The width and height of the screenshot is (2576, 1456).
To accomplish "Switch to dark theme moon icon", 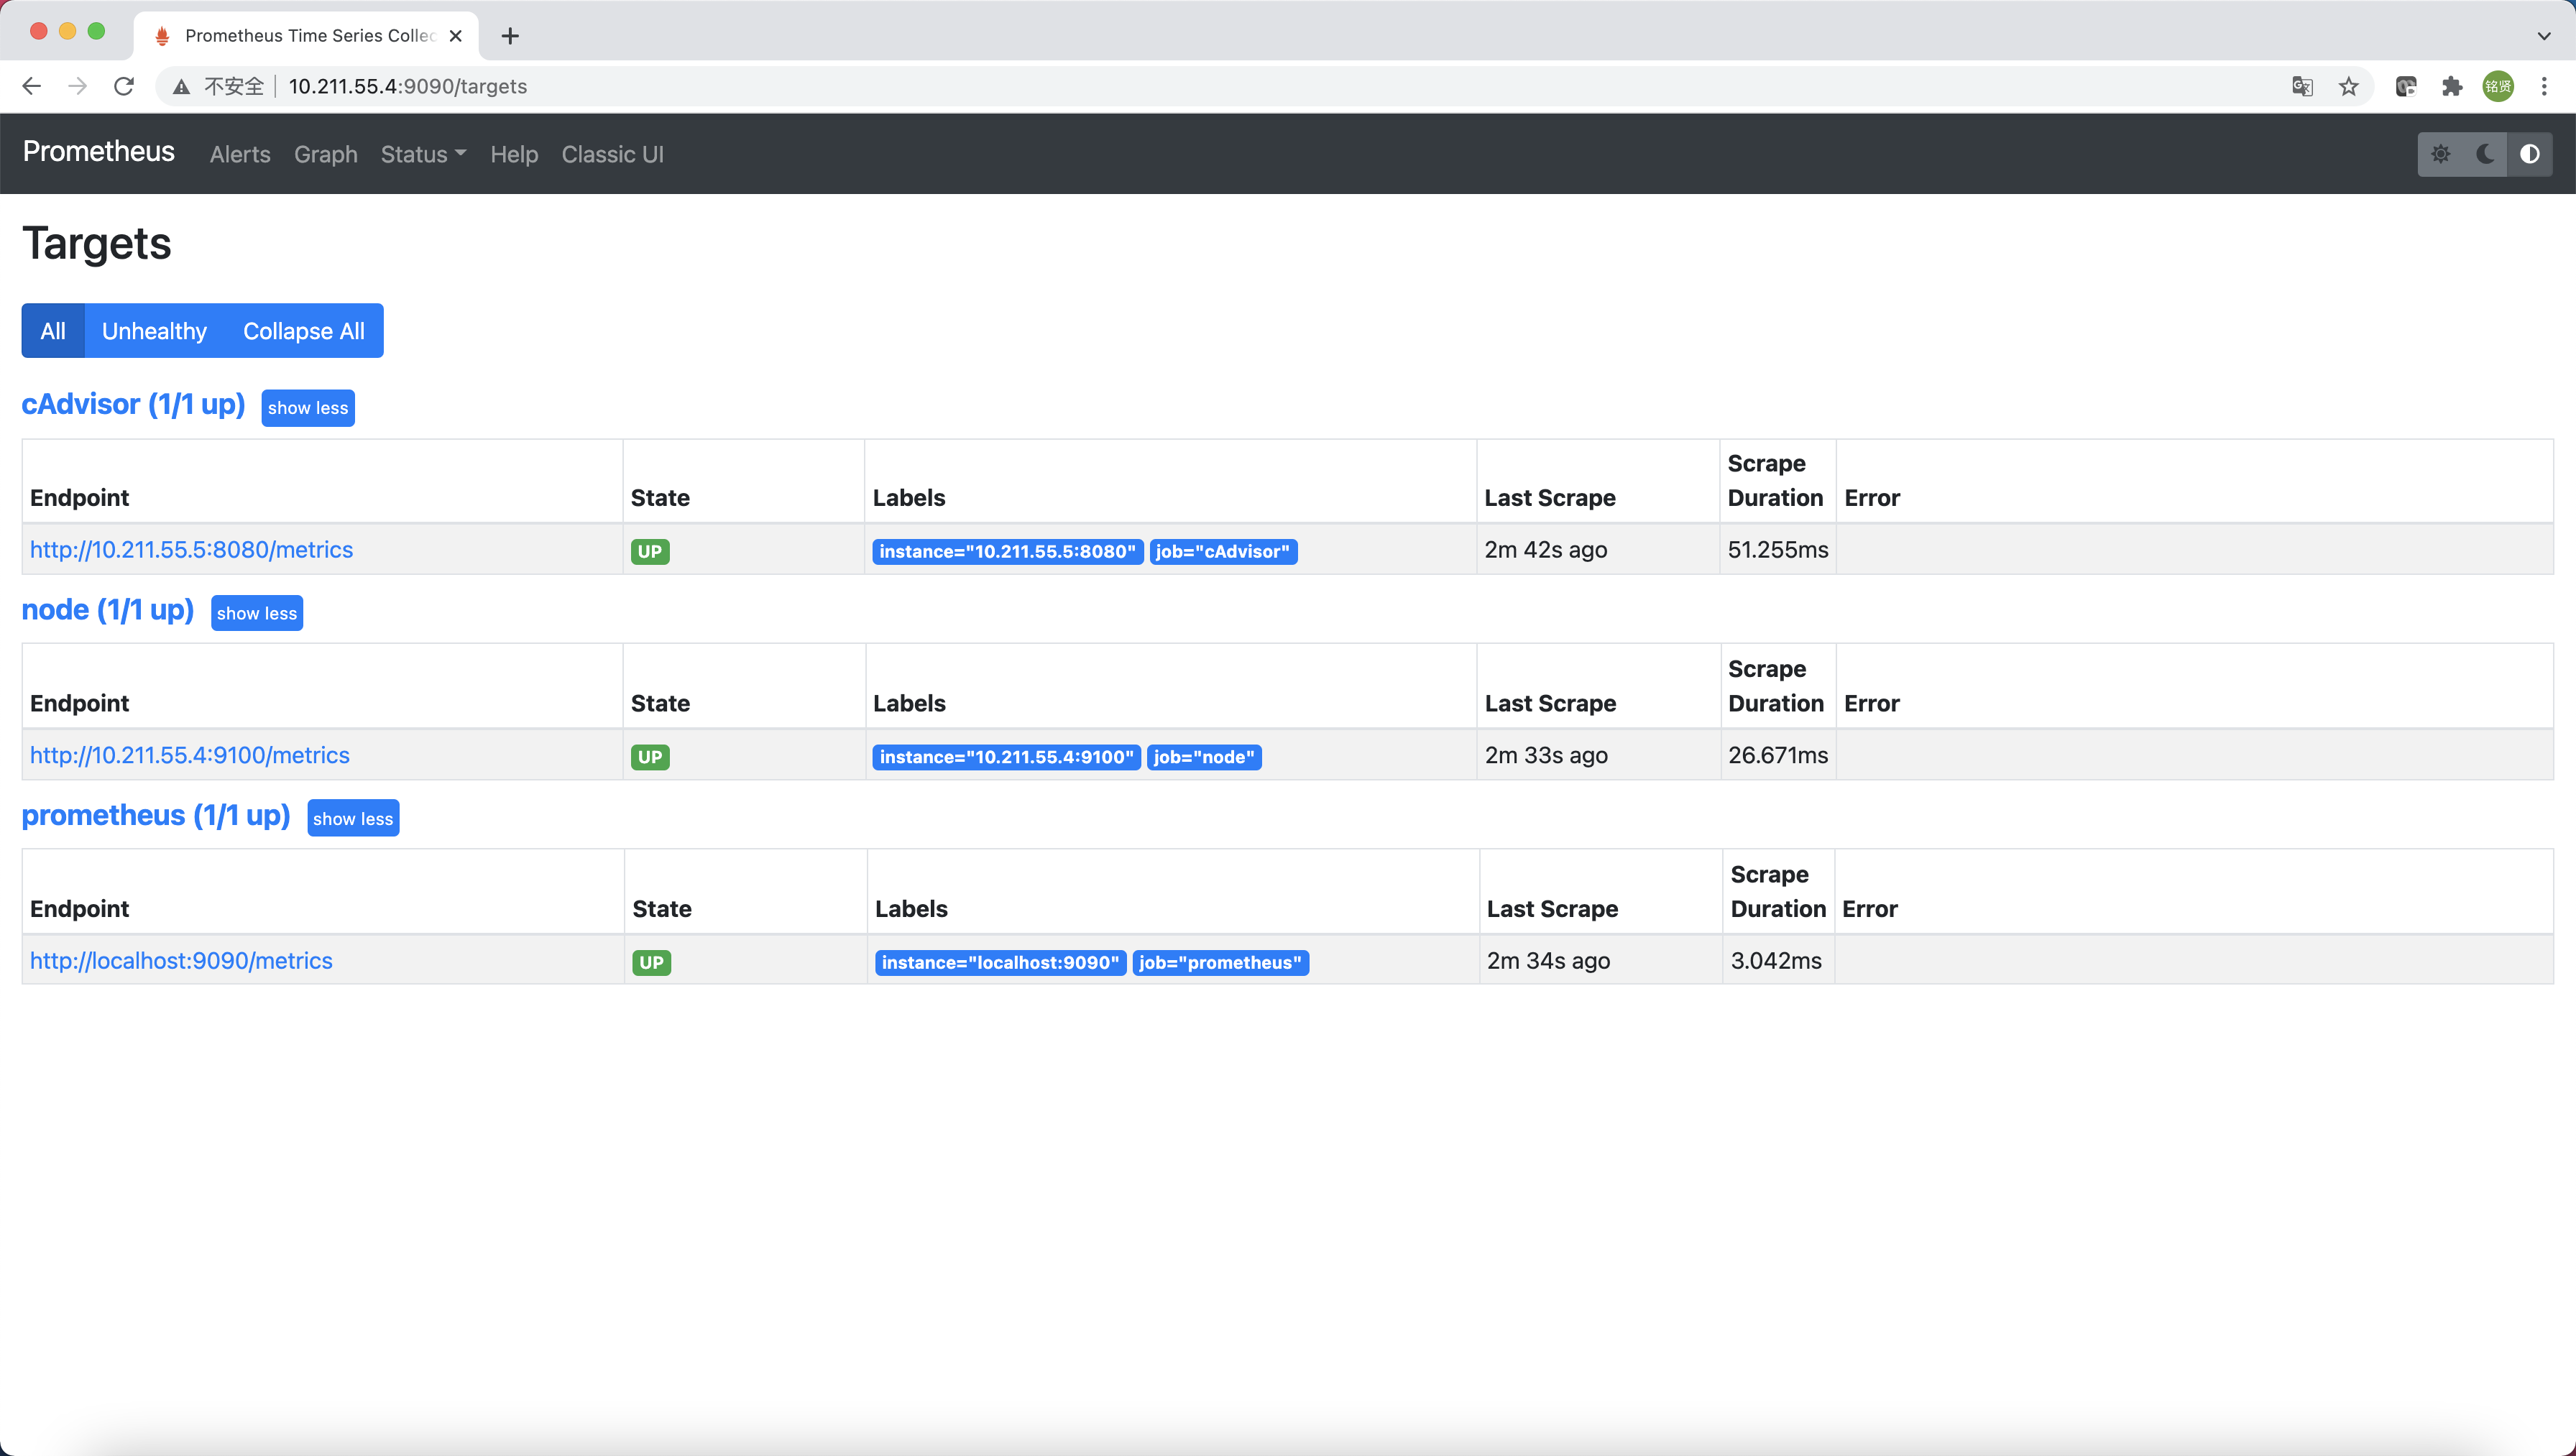I will (2485, 154).
